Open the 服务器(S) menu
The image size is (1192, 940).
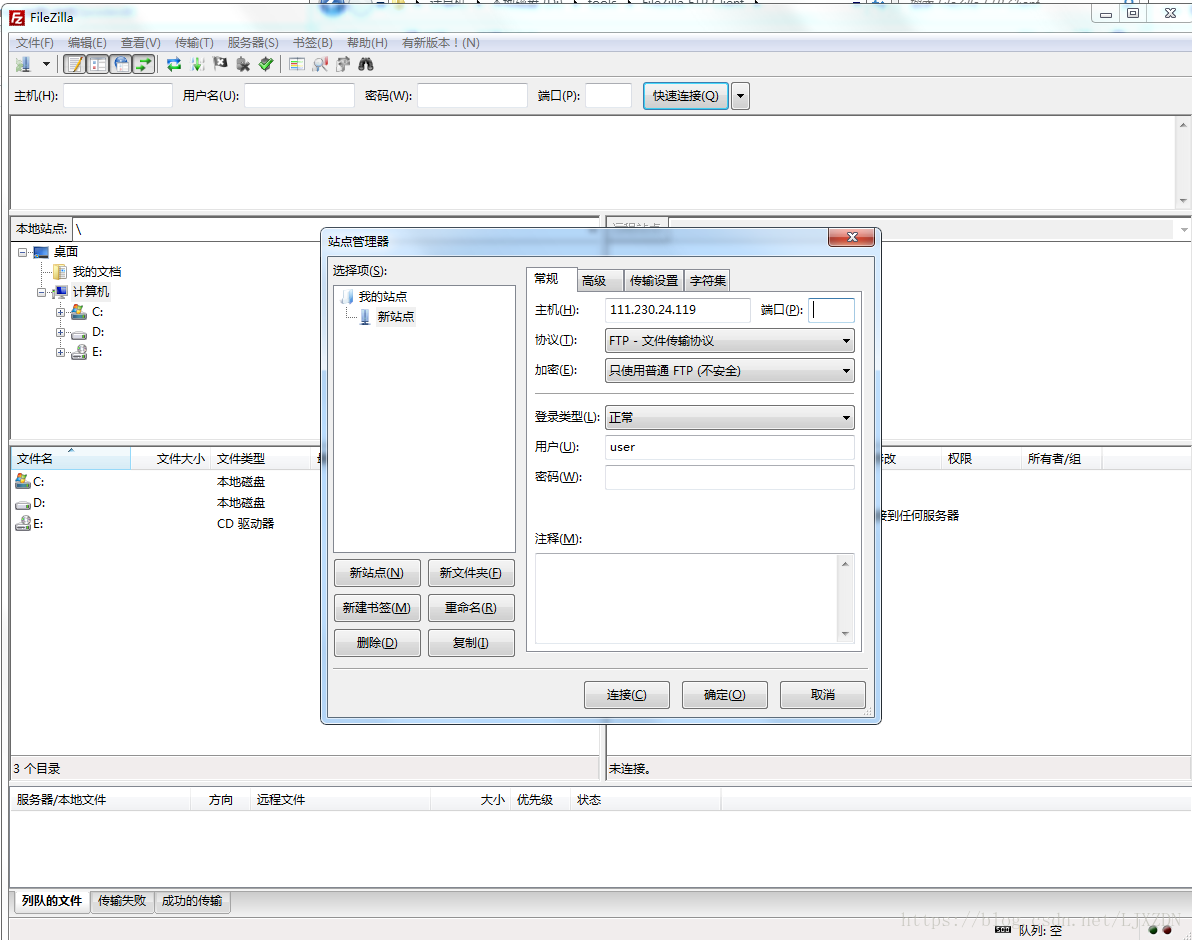coord(253,43)
